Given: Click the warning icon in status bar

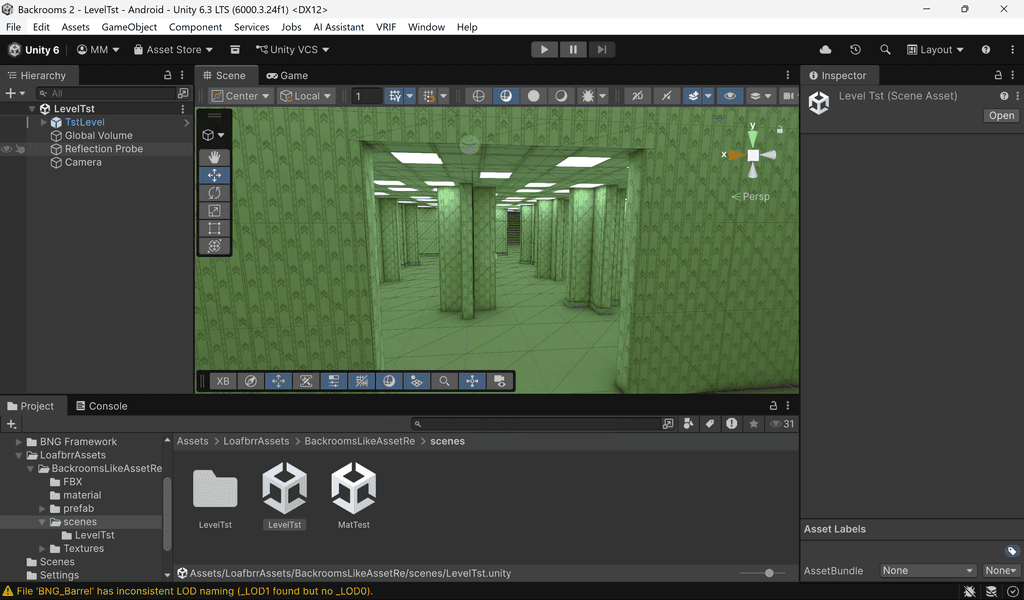Looking at the screenshot, I should point(8,591).
